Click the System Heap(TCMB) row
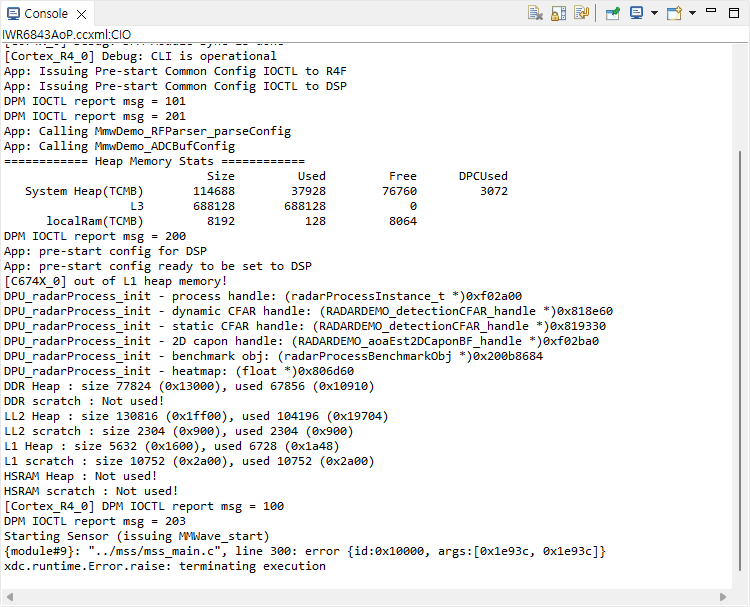Screen dimensions: 750x607 [266, 191]
